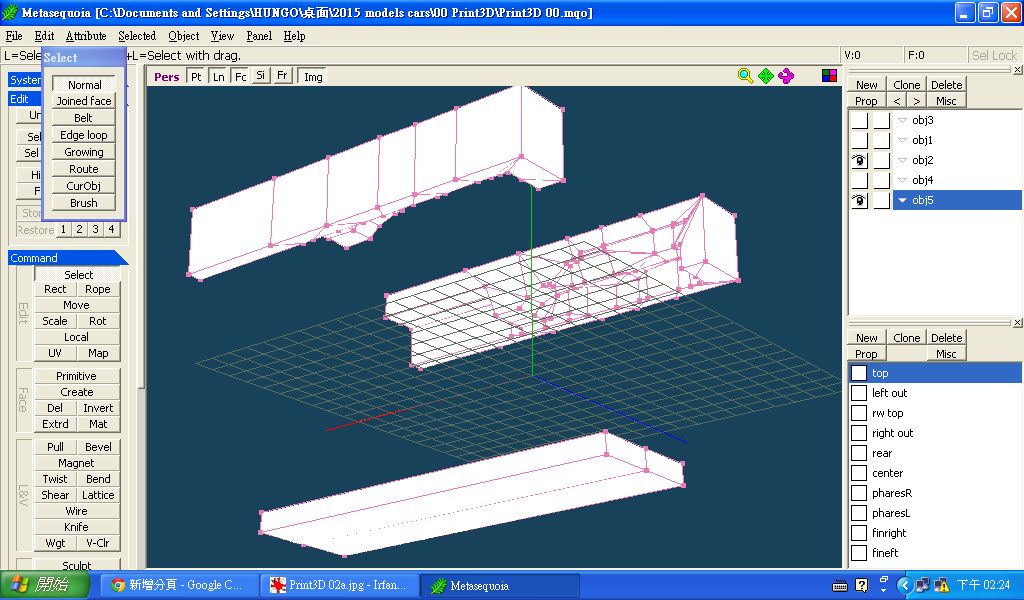The height and width of the screenshot is (600, 1024).
Task: Click the color box of the 'top' material
Action: (859, 373)
